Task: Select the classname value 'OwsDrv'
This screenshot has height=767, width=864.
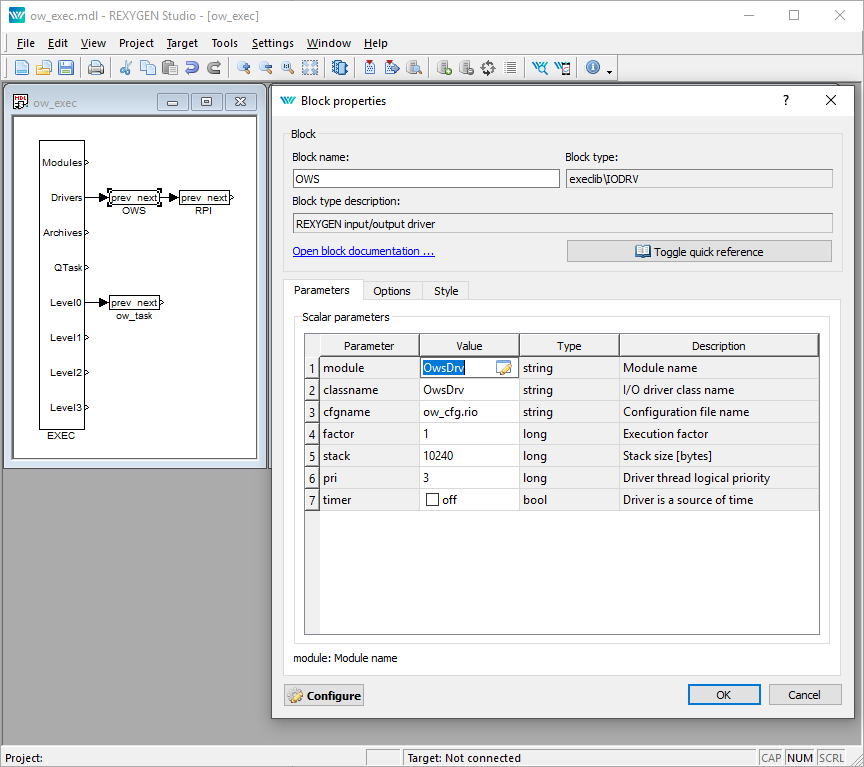Action: coord(468,390)
